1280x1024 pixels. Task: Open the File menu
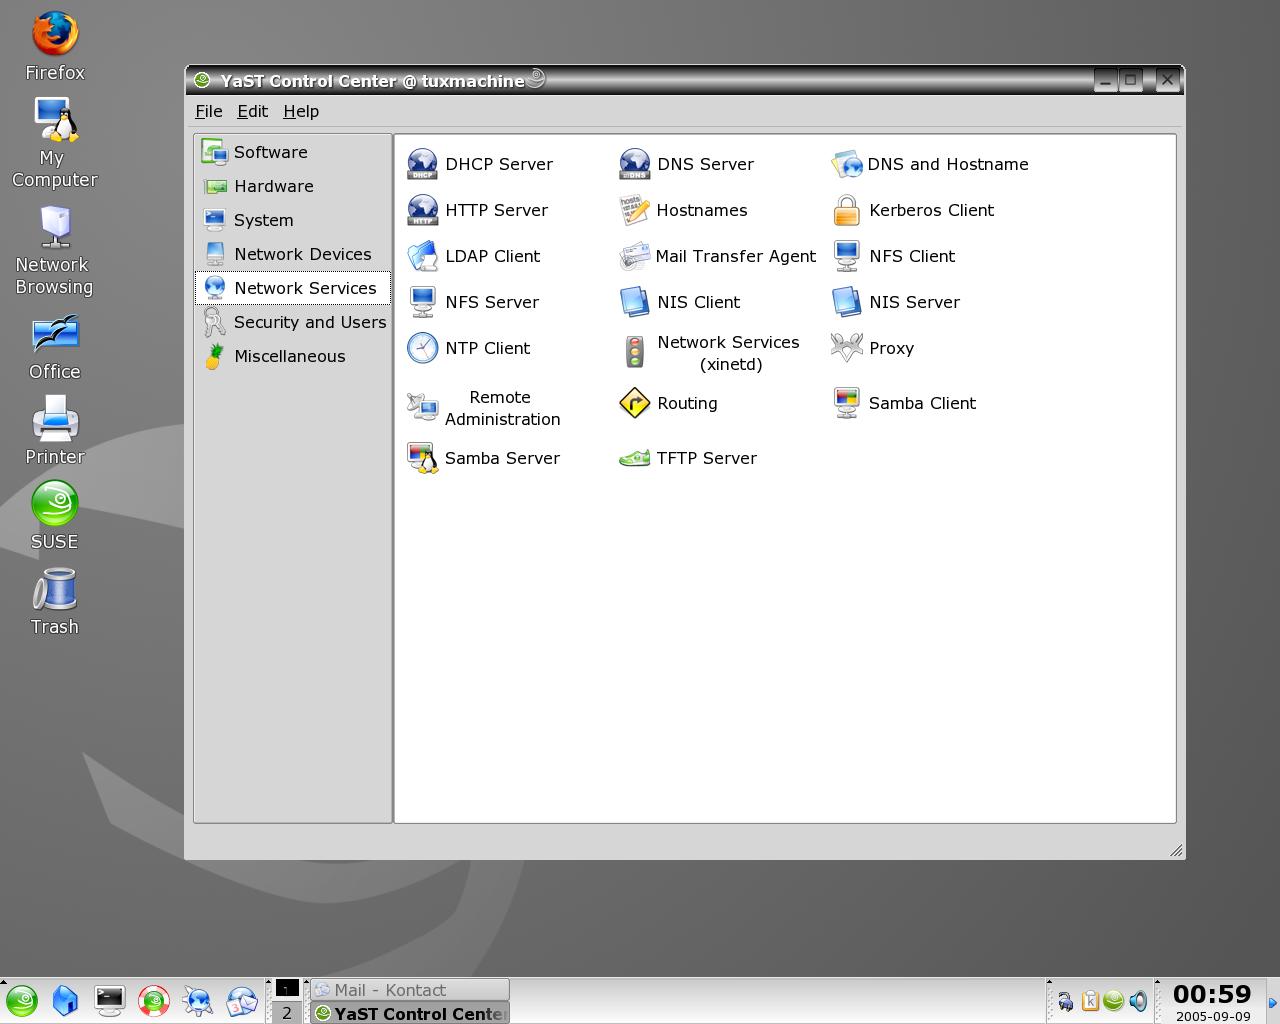[x=209, y=111]
